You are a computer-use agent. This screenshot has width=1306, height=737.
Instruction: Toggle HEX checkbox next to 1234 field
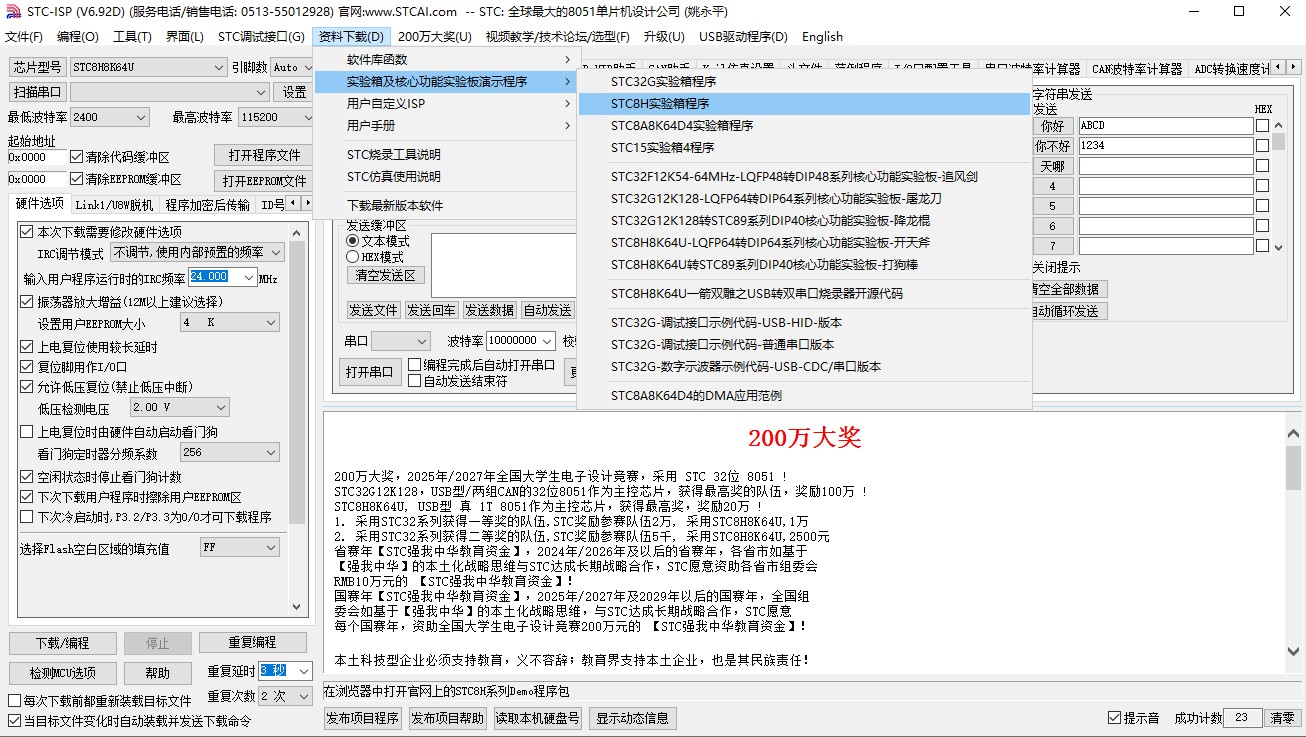(1262, 146)
